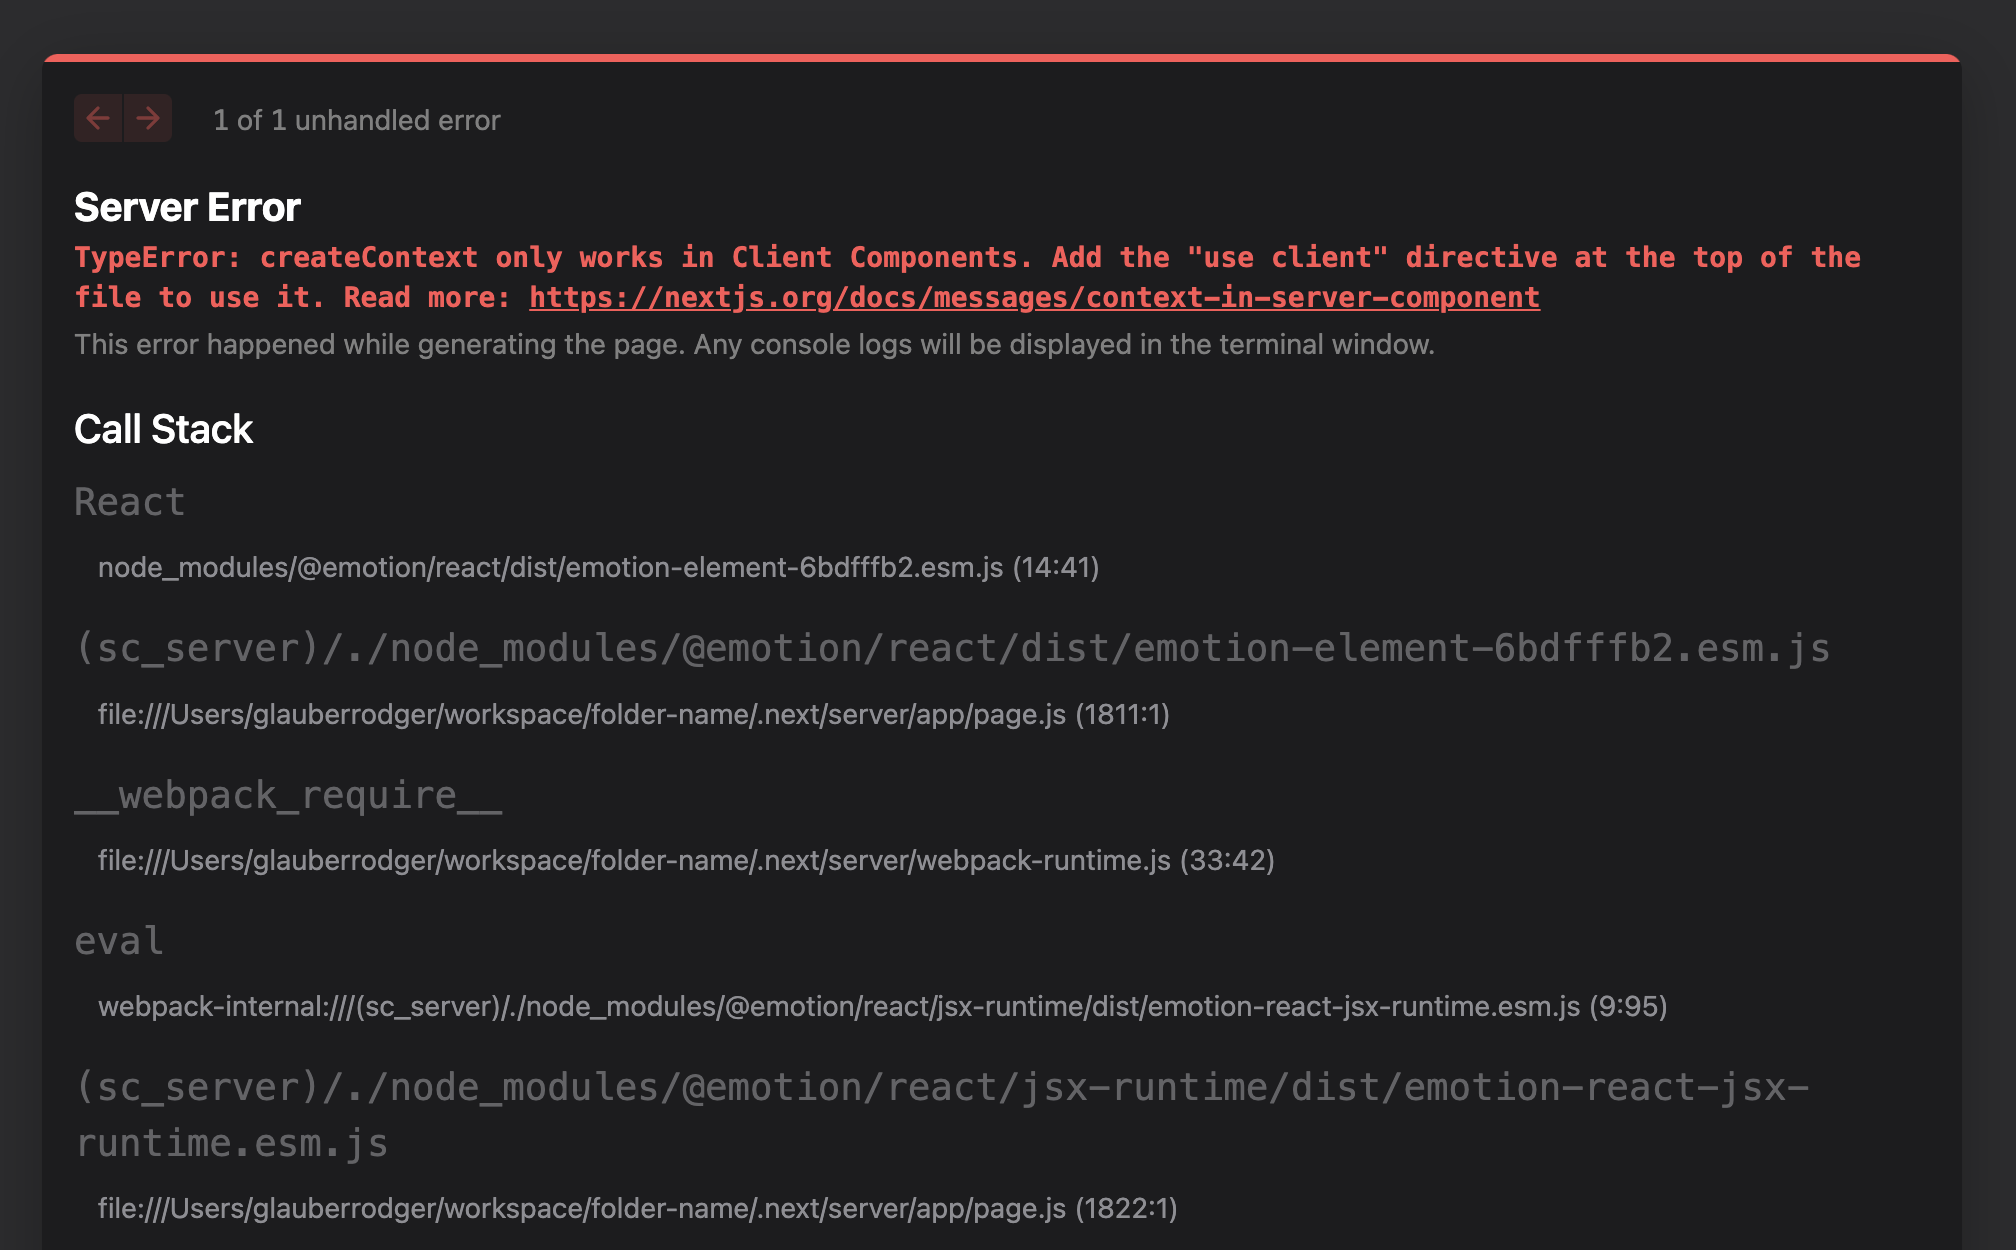
Task: Click the node_modules emotion-element file path
Action: 598,567
